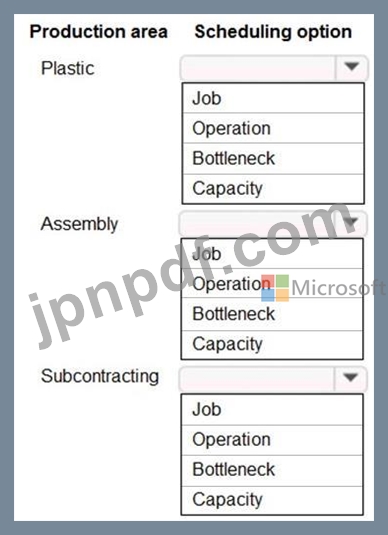The image size is (388, 535).
Task: Choose Capacity for Plastic area
Action: point(273,189)
